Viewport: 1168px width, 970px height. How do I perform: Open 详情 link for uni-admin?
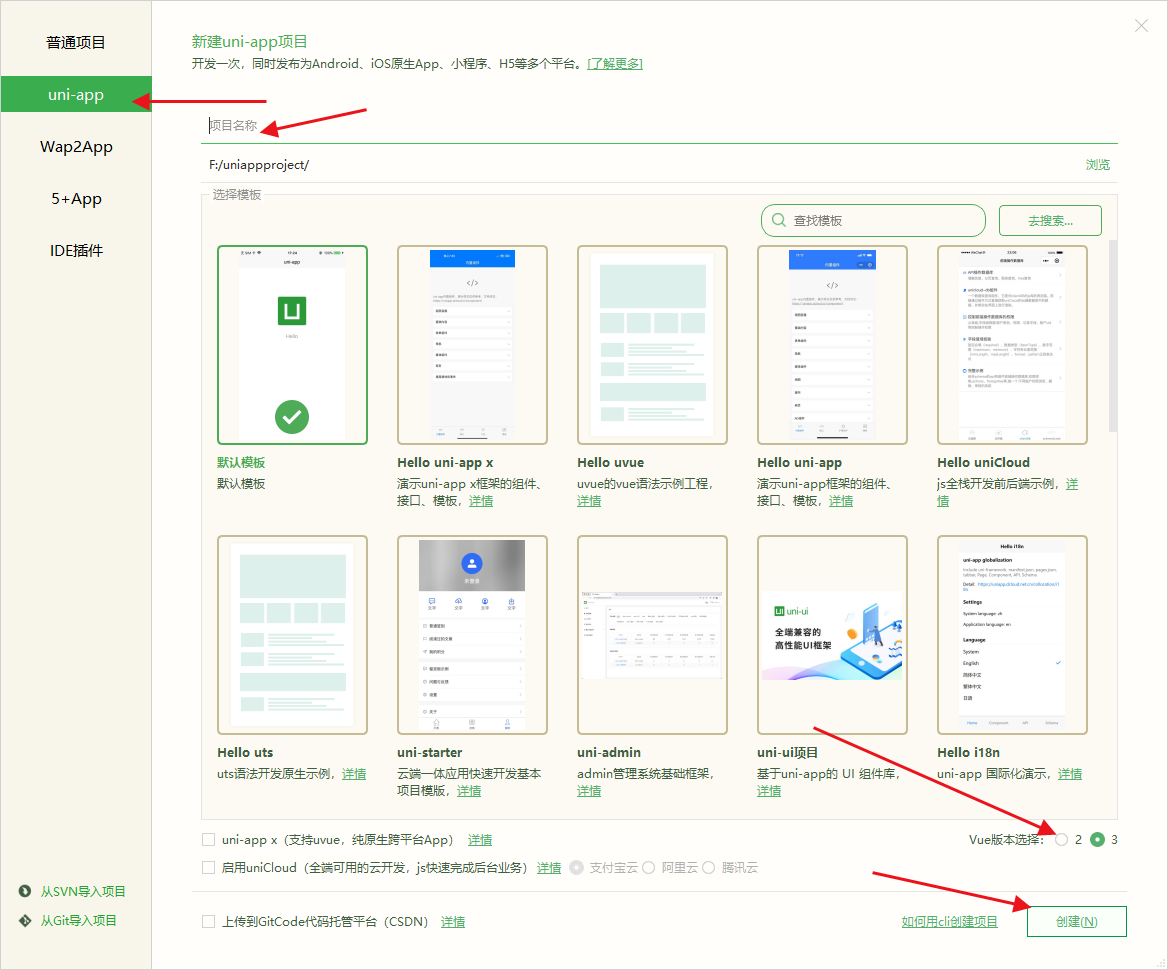point(588,790)
